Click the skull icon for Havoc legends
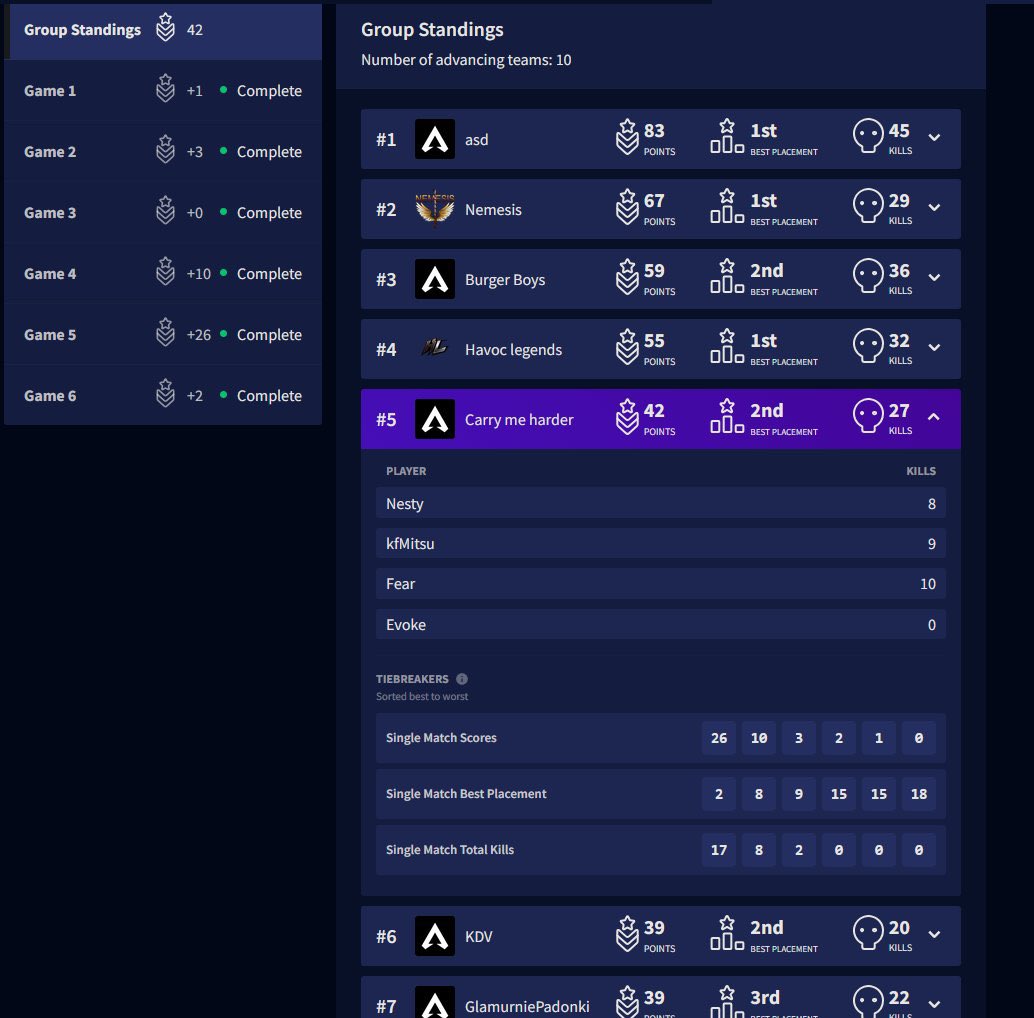The height and width of the screenshot is (1018, 1034). coord(868,346)
